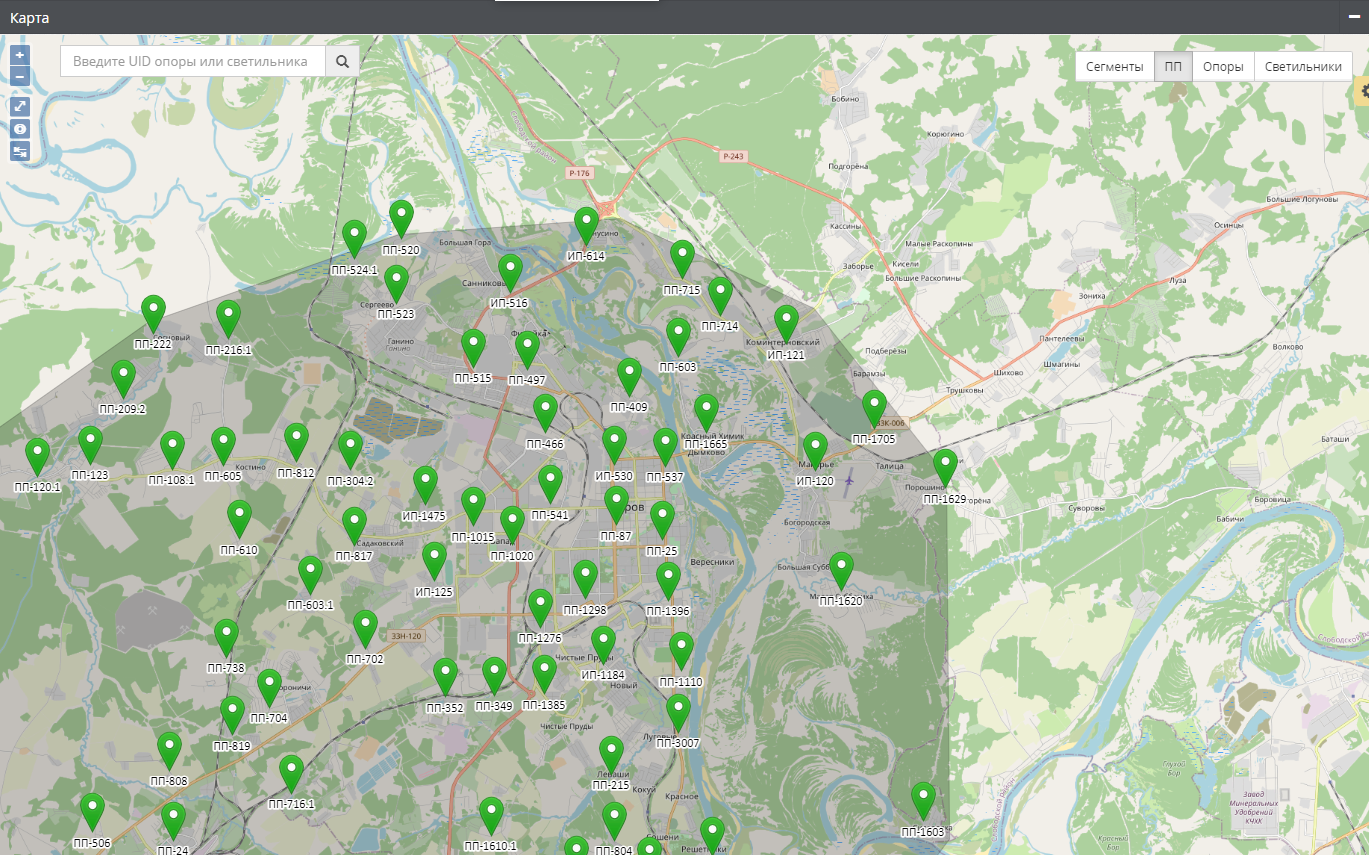Select the ПП-1603 green pin
The height and width of the screenshot is (855, 1369).
point(923,800)
